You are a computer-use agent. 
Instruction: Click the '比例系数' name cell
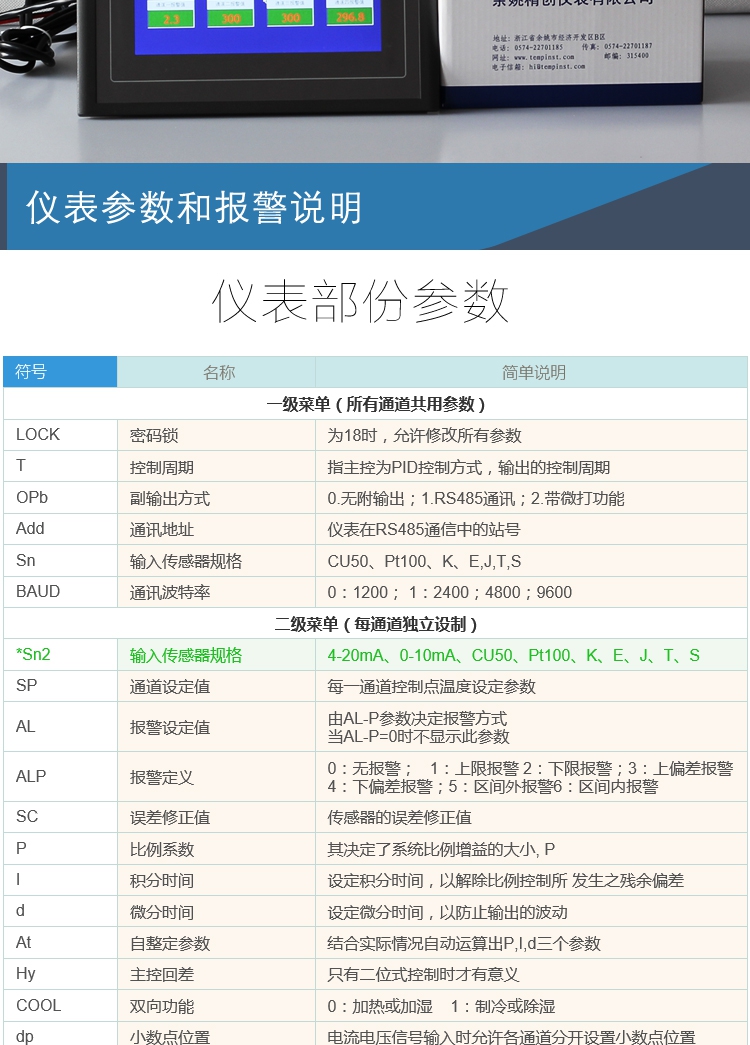[216, 849]
